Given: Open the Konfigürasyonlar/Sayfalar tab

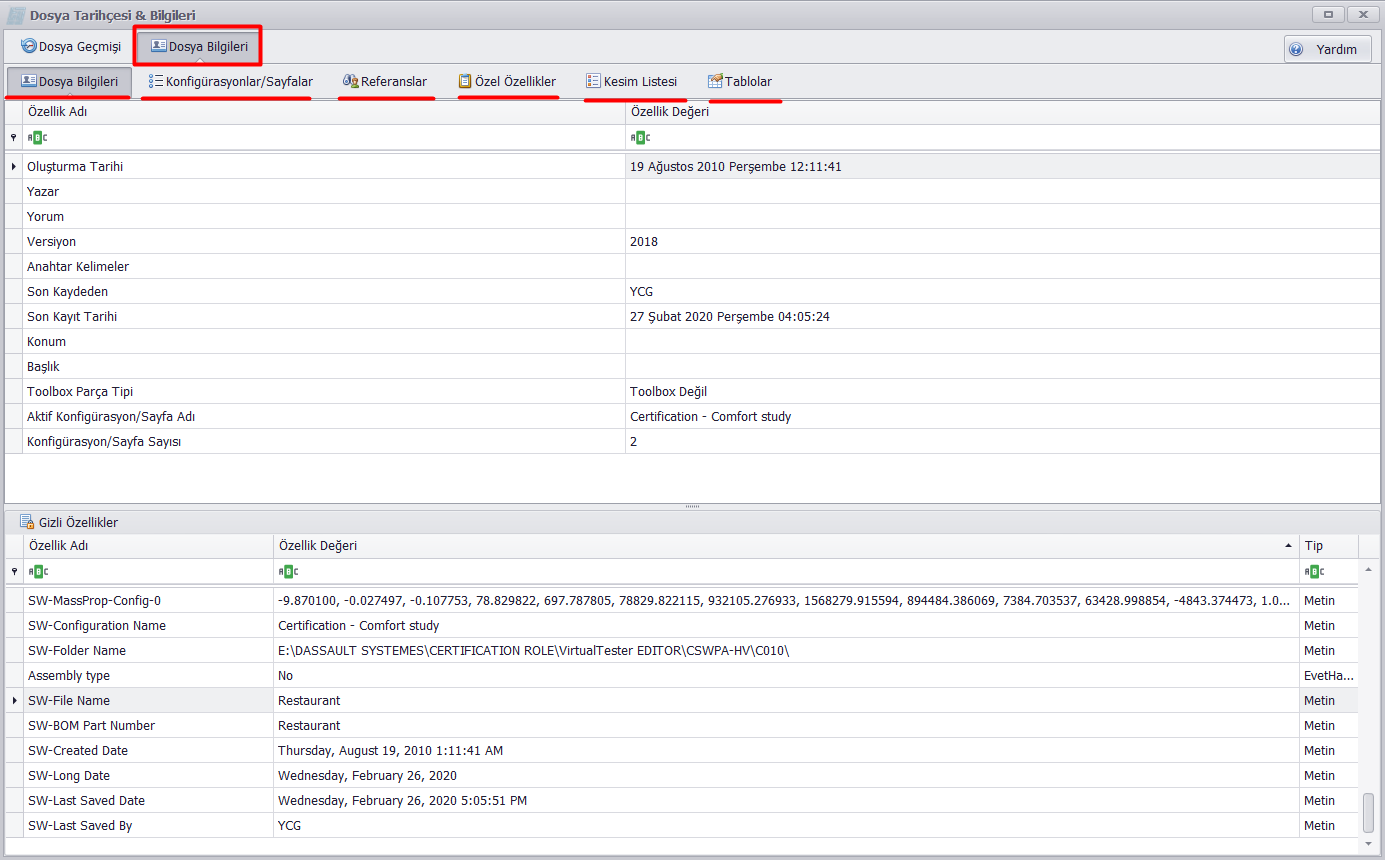Looking at the screenshot, I should tap(230, 82).
